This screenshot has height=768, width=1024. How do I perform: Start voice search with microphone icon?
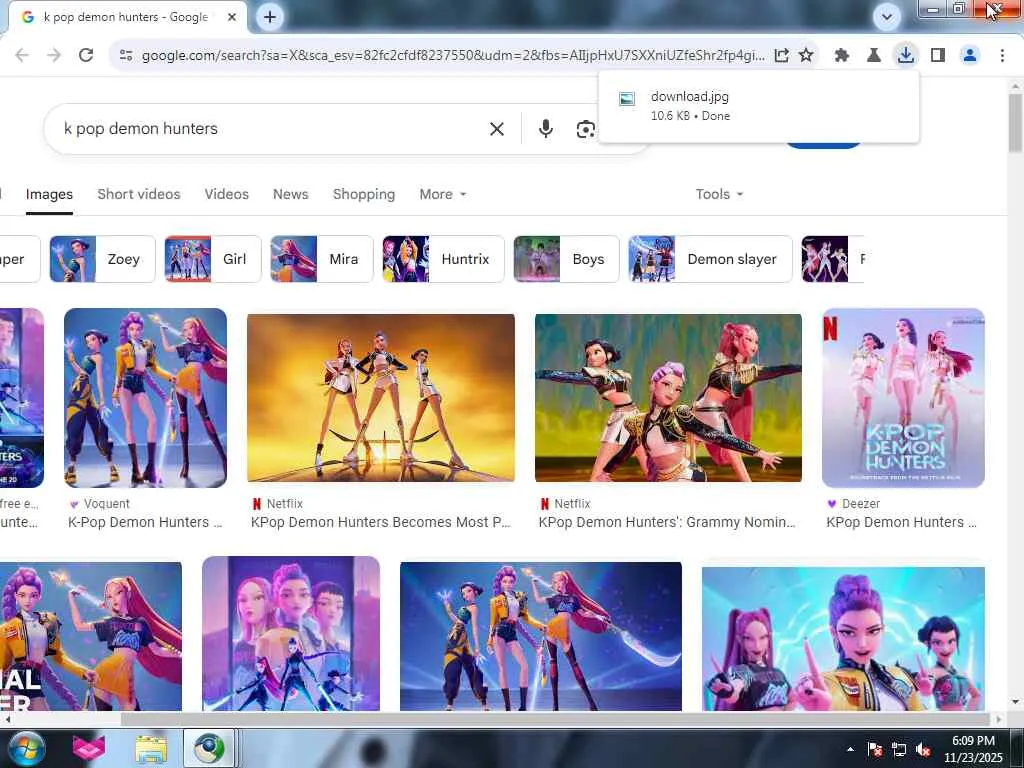click(546, 129)
